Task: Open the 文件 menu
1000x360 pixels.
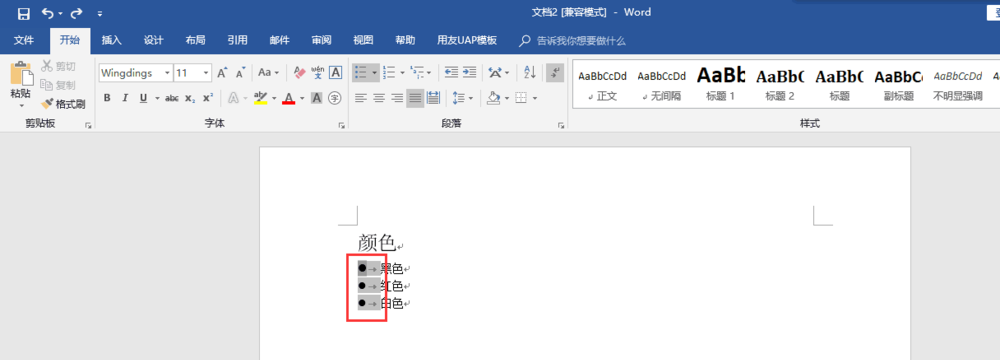Action: point(24,40)
